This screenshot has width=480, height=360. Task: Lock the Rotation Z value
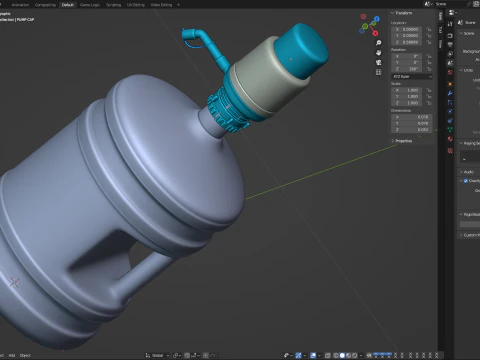(x=429, y=69)
